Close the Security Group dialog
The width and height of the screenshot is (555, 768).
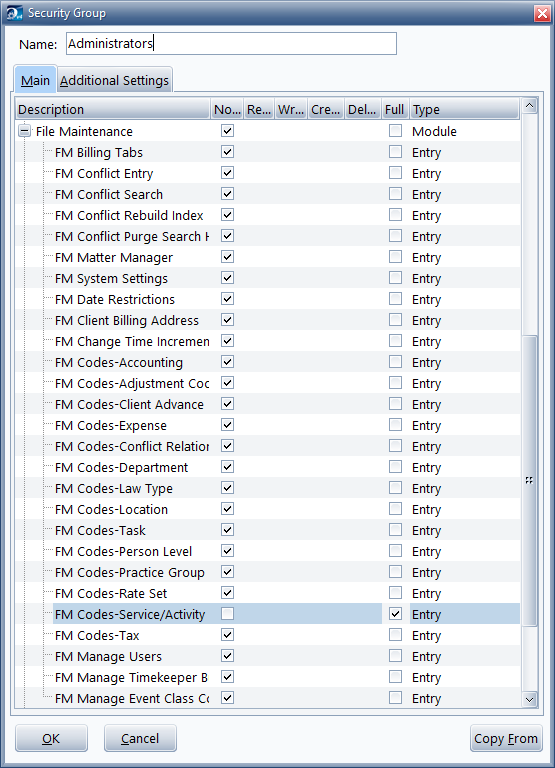pyautogui.click(x=542, y=14)
